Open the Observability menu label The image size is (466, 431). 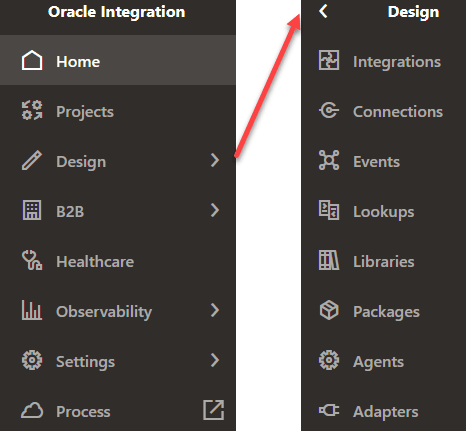(x=104, y=312)
